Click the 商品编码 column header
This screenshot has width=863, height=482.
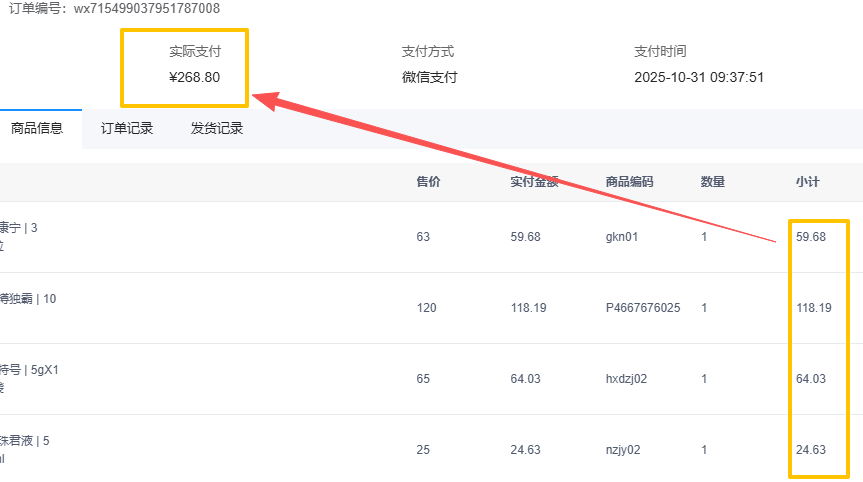click(629, 182)
